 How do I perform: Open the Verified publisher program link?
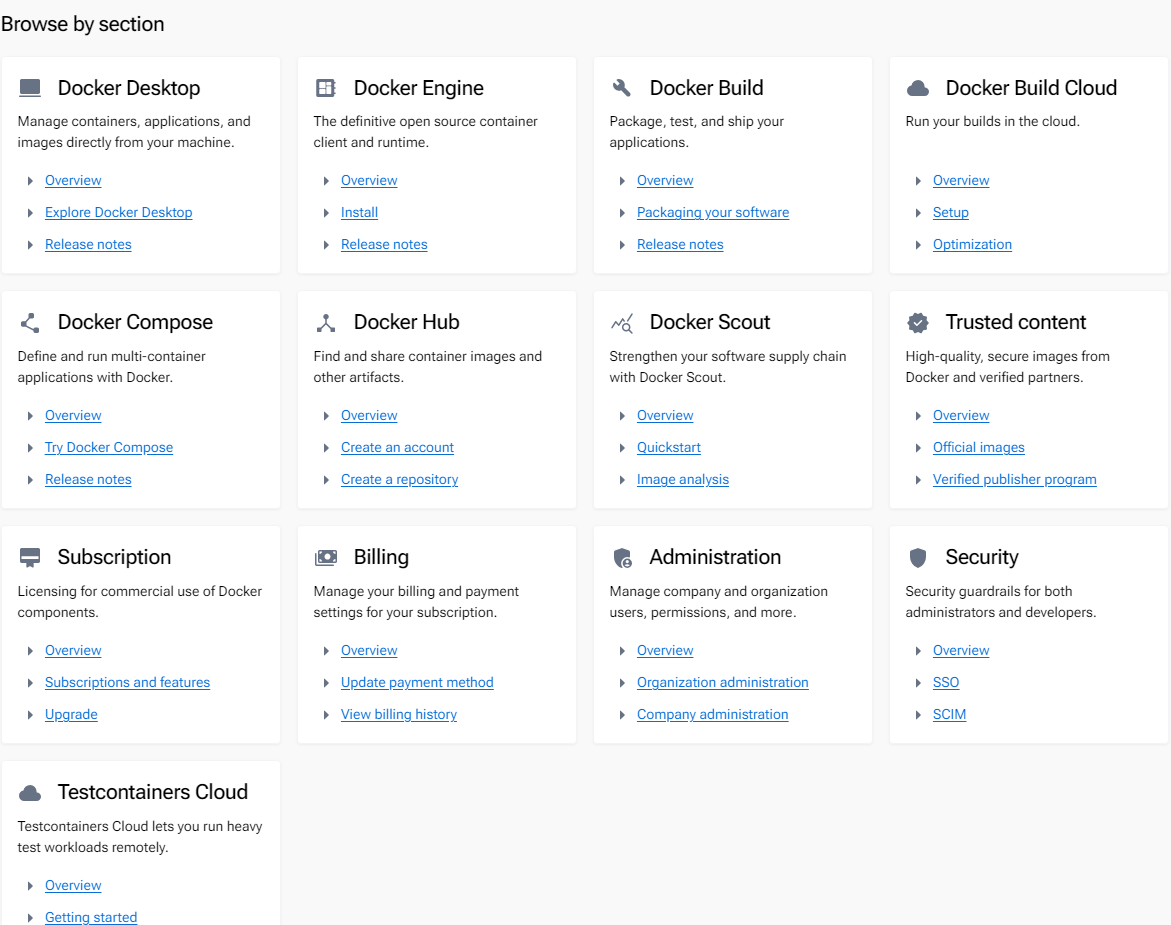tap(1014, 480)
